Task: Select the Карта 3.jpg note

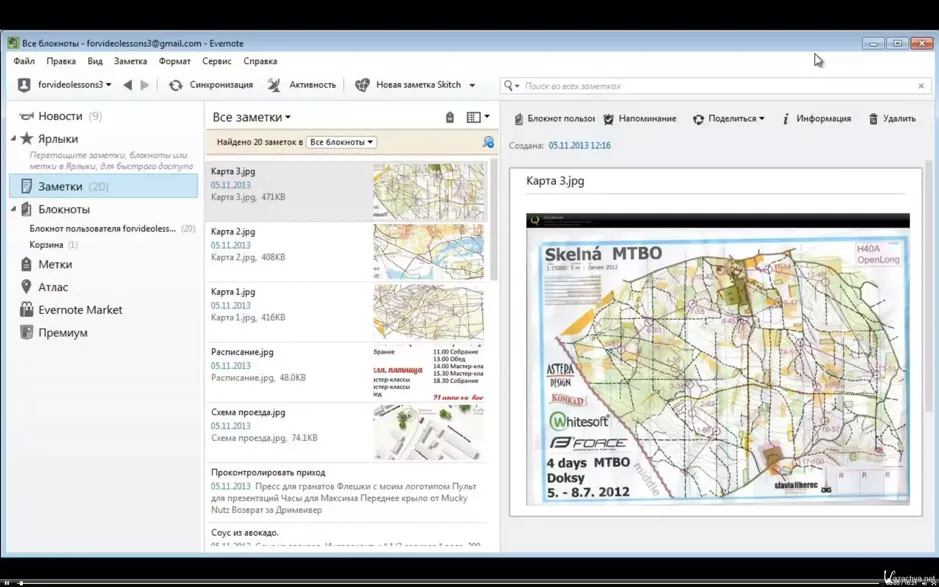Action: (347, 192)
